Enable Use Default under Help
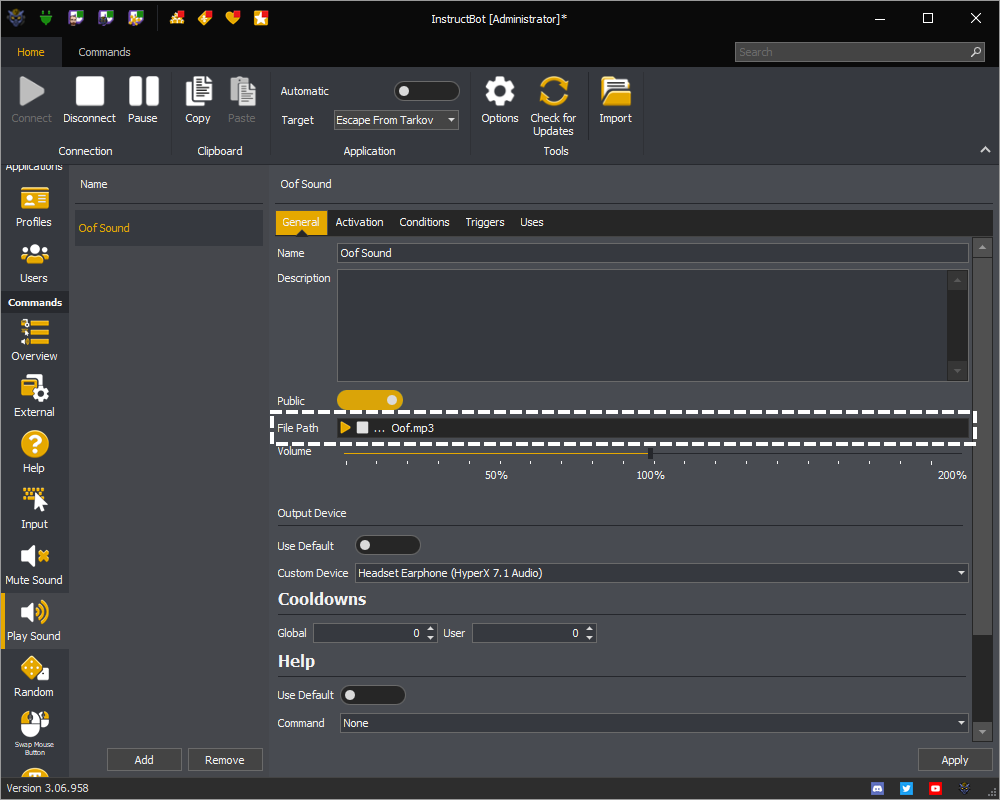The image size is (1000, 800). (x=373, y=695)
